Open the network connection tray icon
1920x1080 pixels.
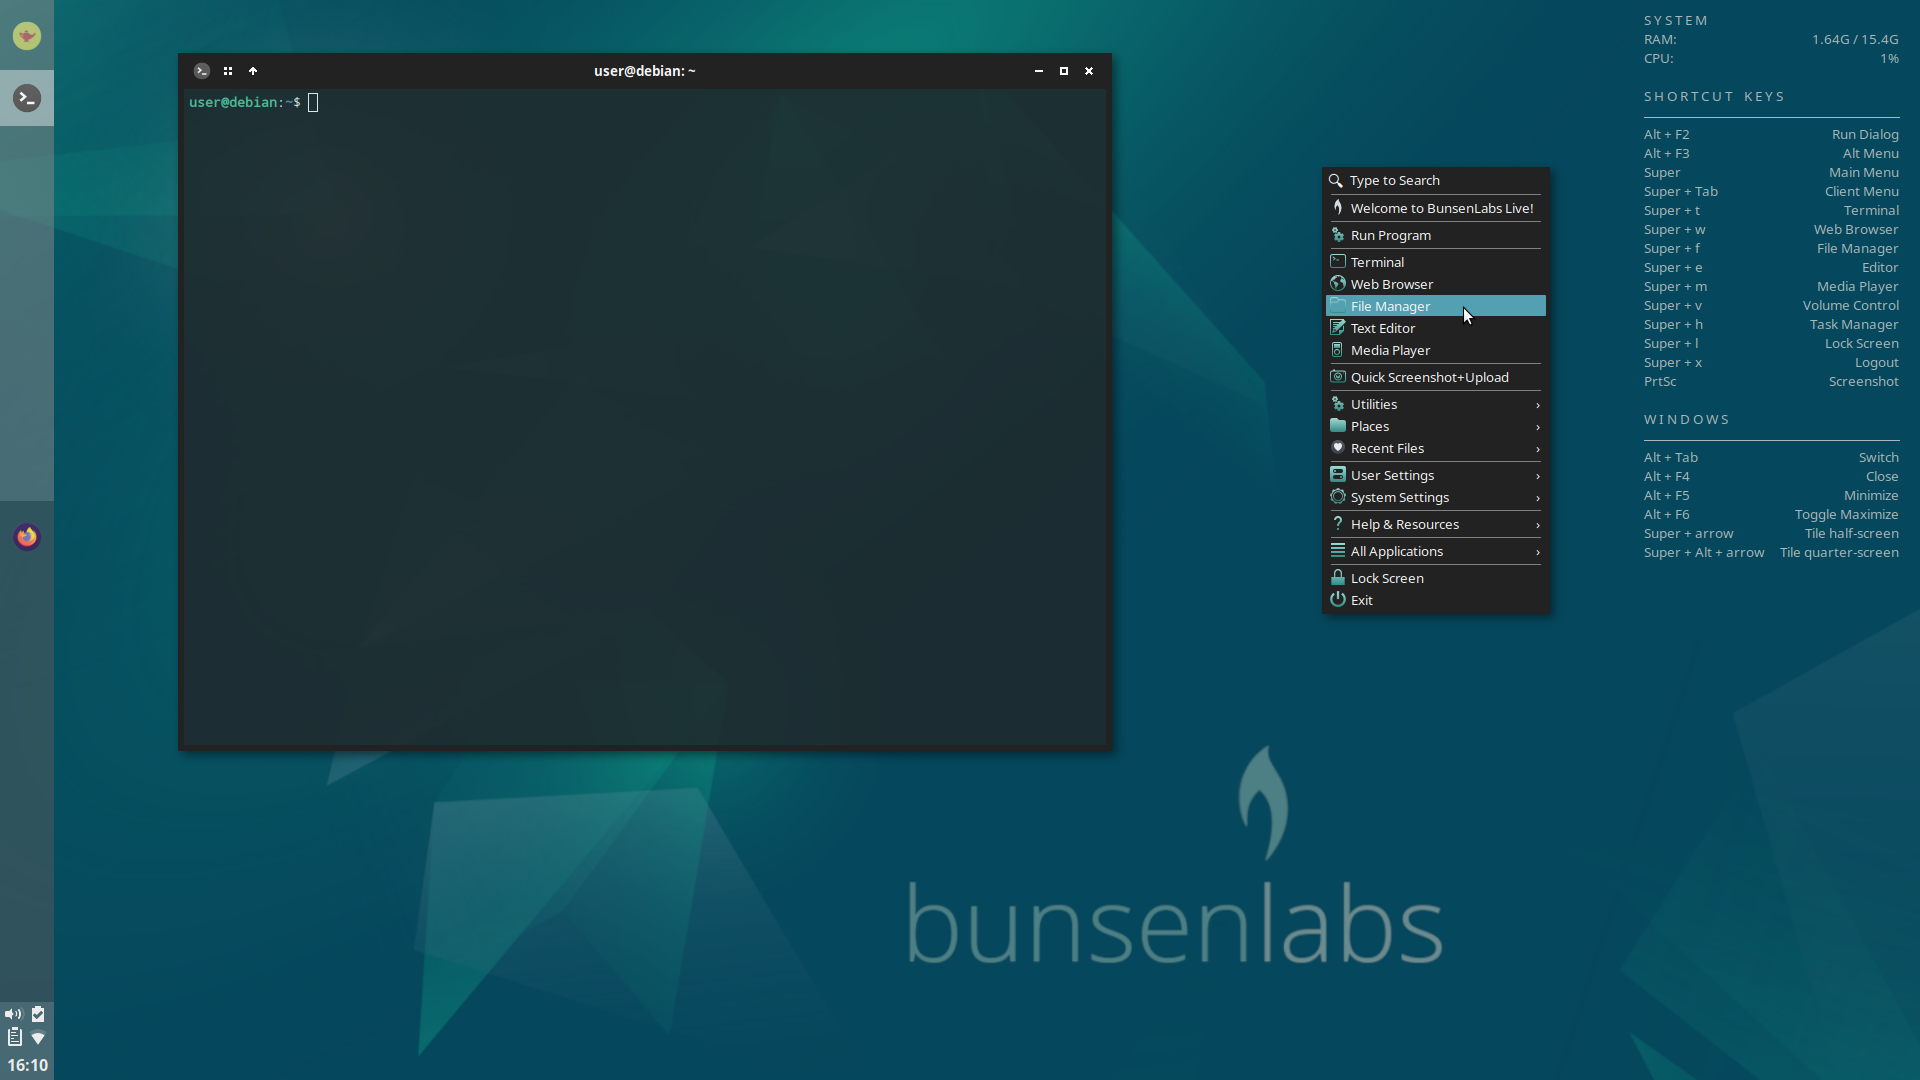click(x=38, y=1038)
